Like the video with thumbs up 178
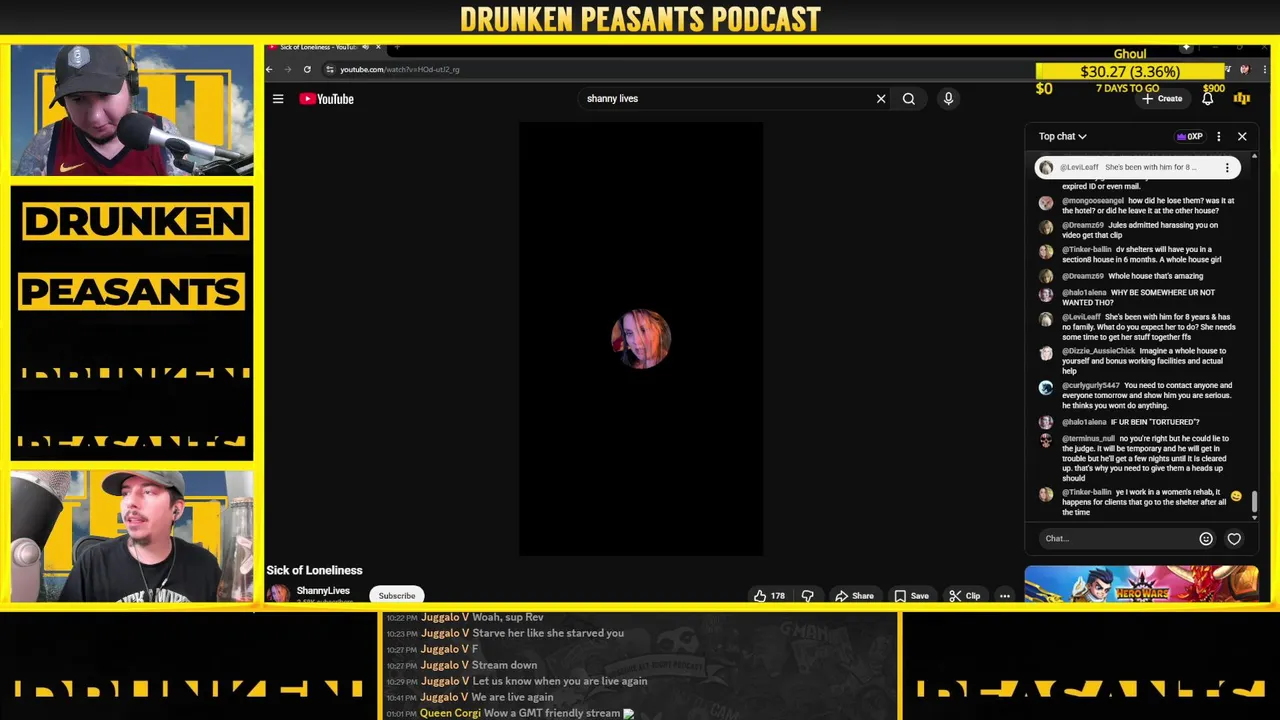This screenshot has height=720, width=1280. point(768,596)
